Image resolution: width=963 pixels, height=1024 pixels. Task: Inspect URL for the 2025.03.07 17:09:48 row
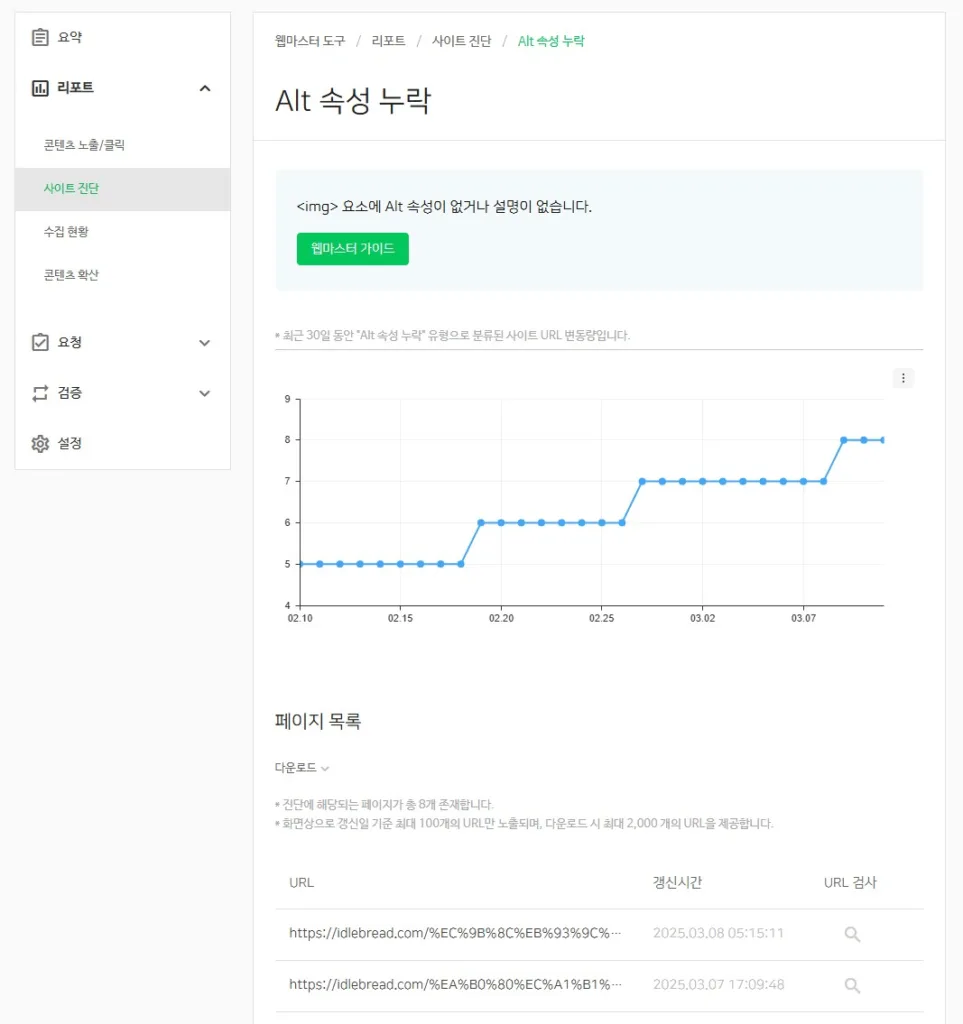(851, 985)
